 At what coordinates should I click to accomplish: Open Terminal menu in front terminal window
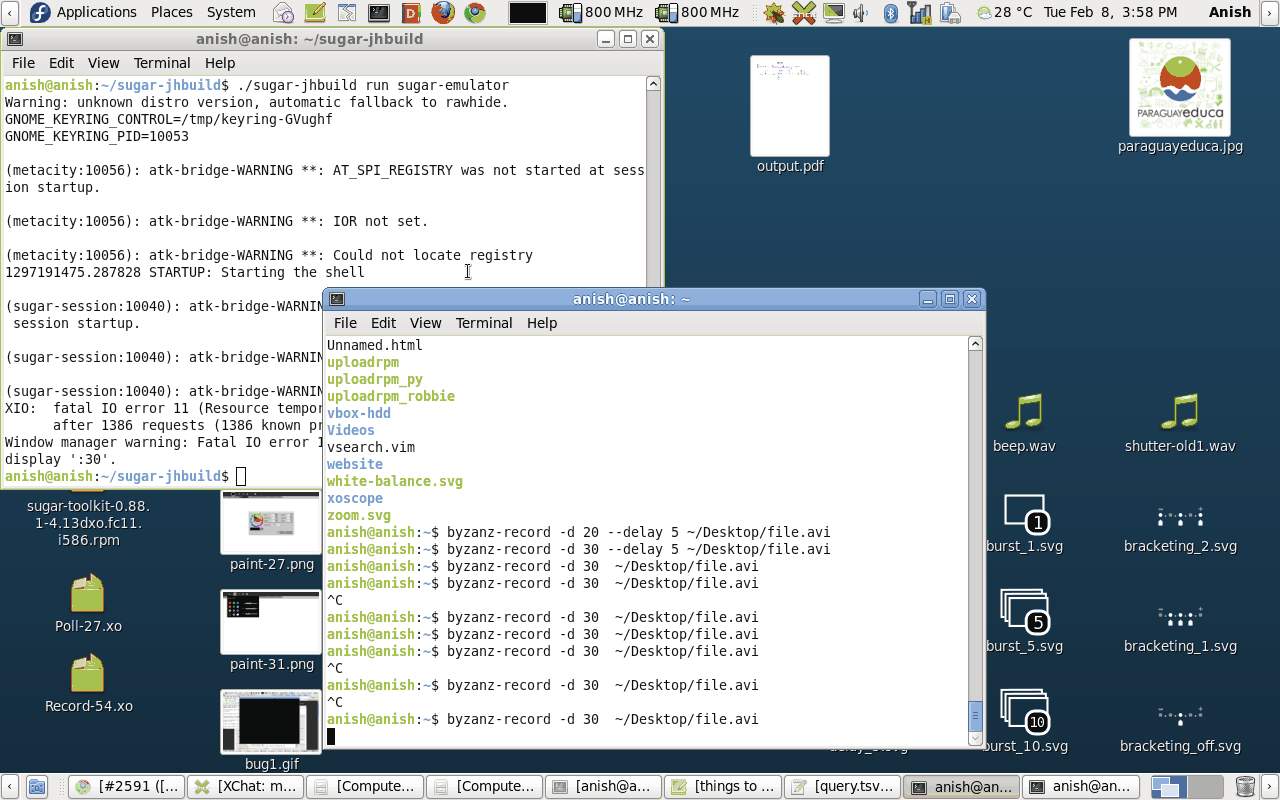pos(484,323)
